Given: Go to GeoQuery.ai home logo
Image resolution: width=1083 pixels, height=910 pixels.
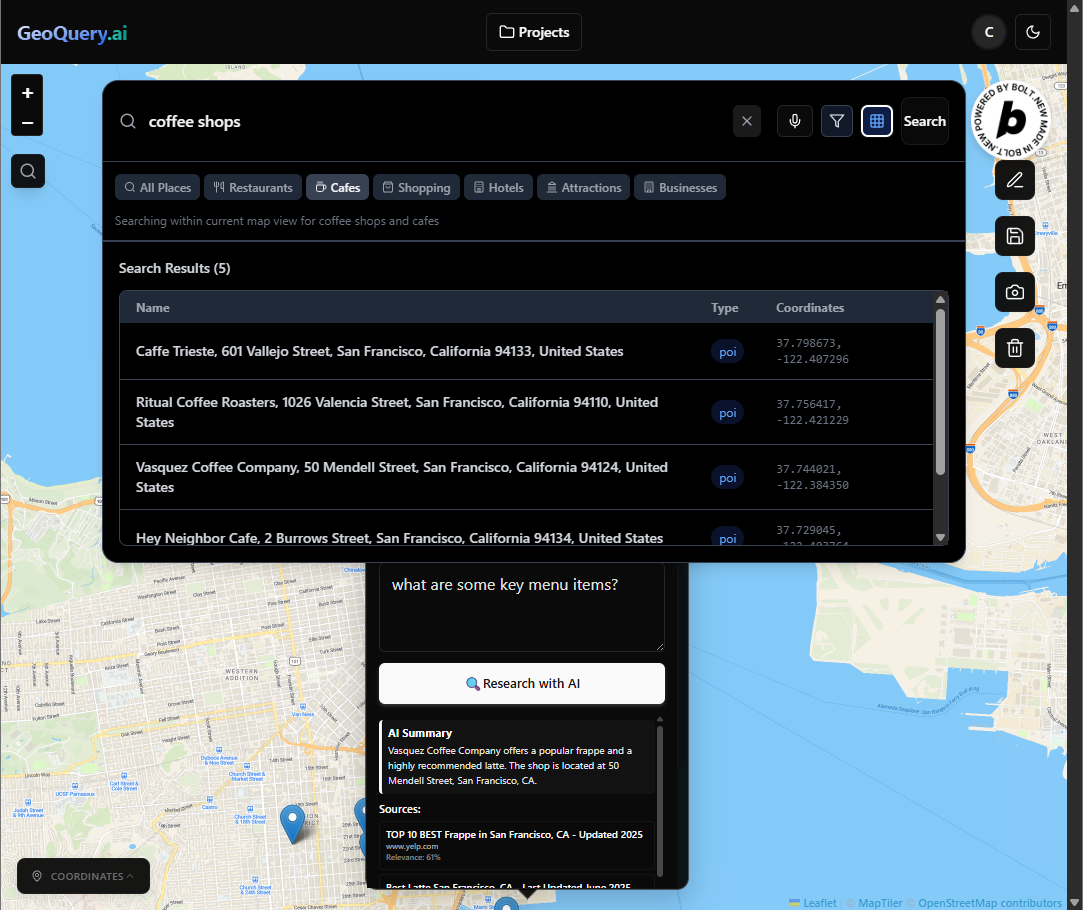Looking at the screenshot, I should [72, 33].
